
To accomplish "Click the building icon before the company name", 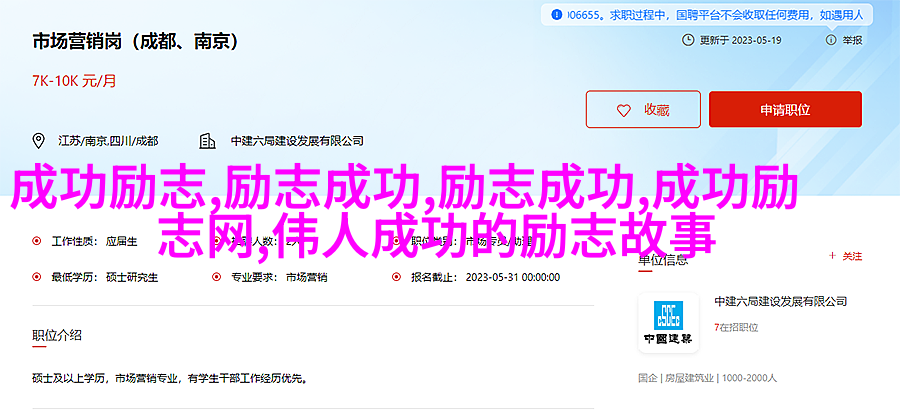I will [x=207, y=141].
